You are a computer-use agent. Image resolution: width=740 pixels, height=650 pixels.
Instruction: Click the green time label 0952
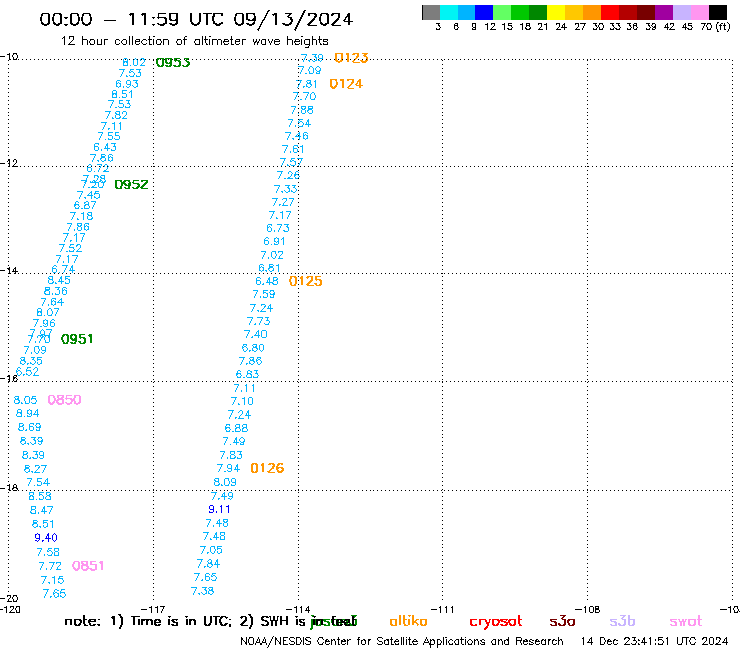coord(131,185)
